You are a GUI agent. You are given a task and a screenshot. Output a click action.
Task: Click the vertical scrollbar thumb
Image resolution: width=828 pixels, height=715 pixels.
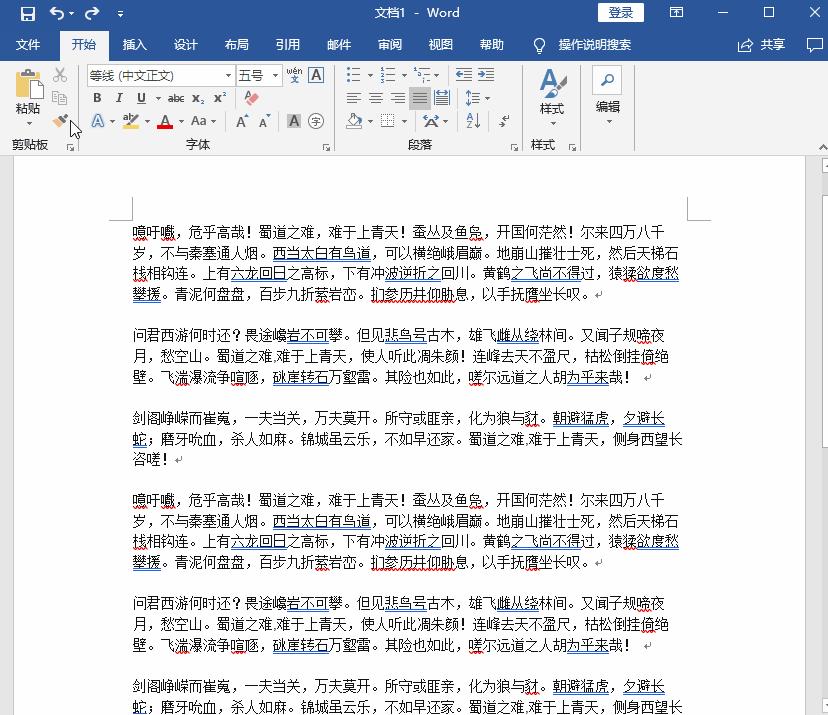825,321
